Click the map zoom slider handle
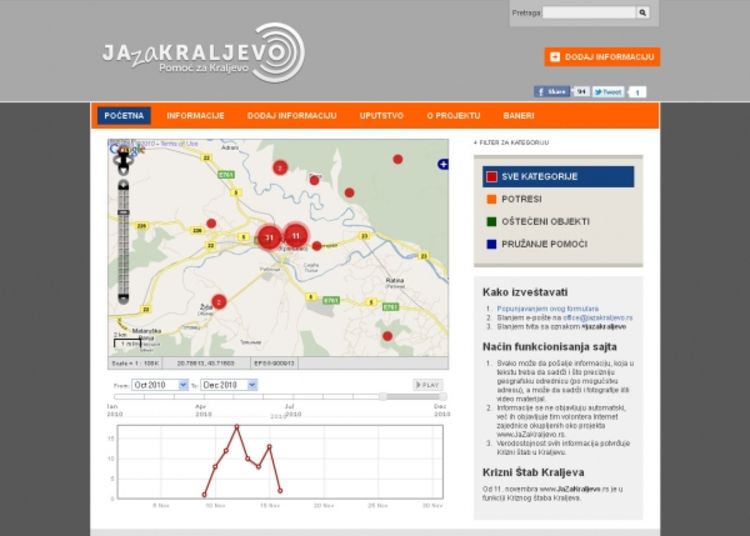 (123, 212)
